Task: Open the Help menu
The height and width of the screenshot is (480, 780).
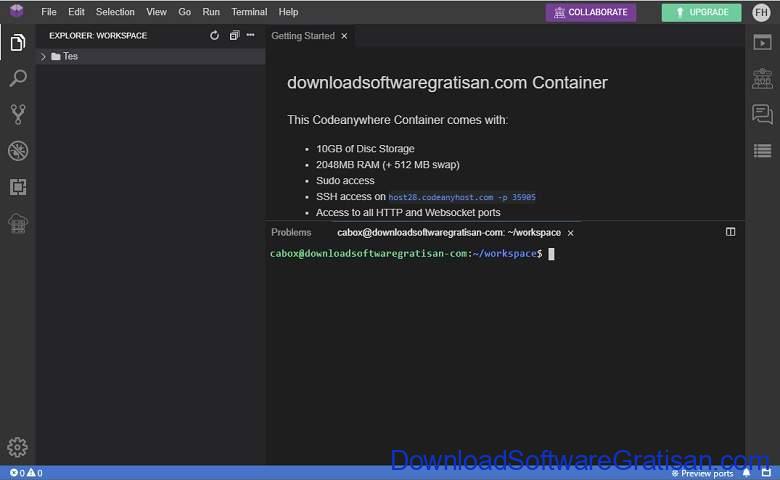Action: [x=288, y=12]
